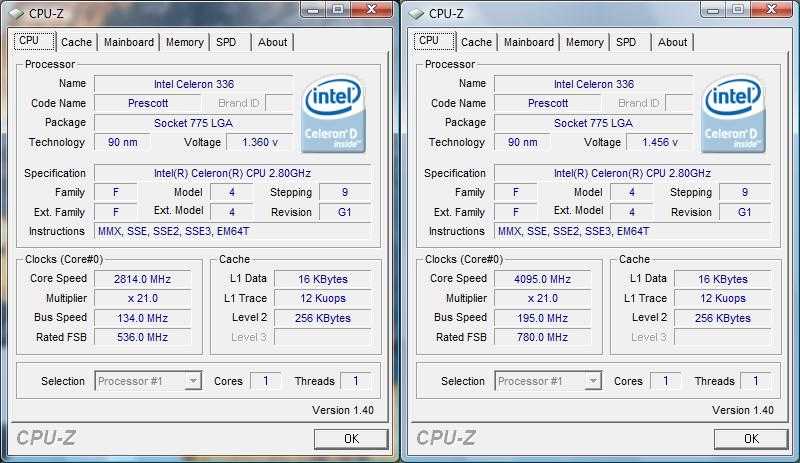Click Socket 775 LGA package in left window

[194, 123]
